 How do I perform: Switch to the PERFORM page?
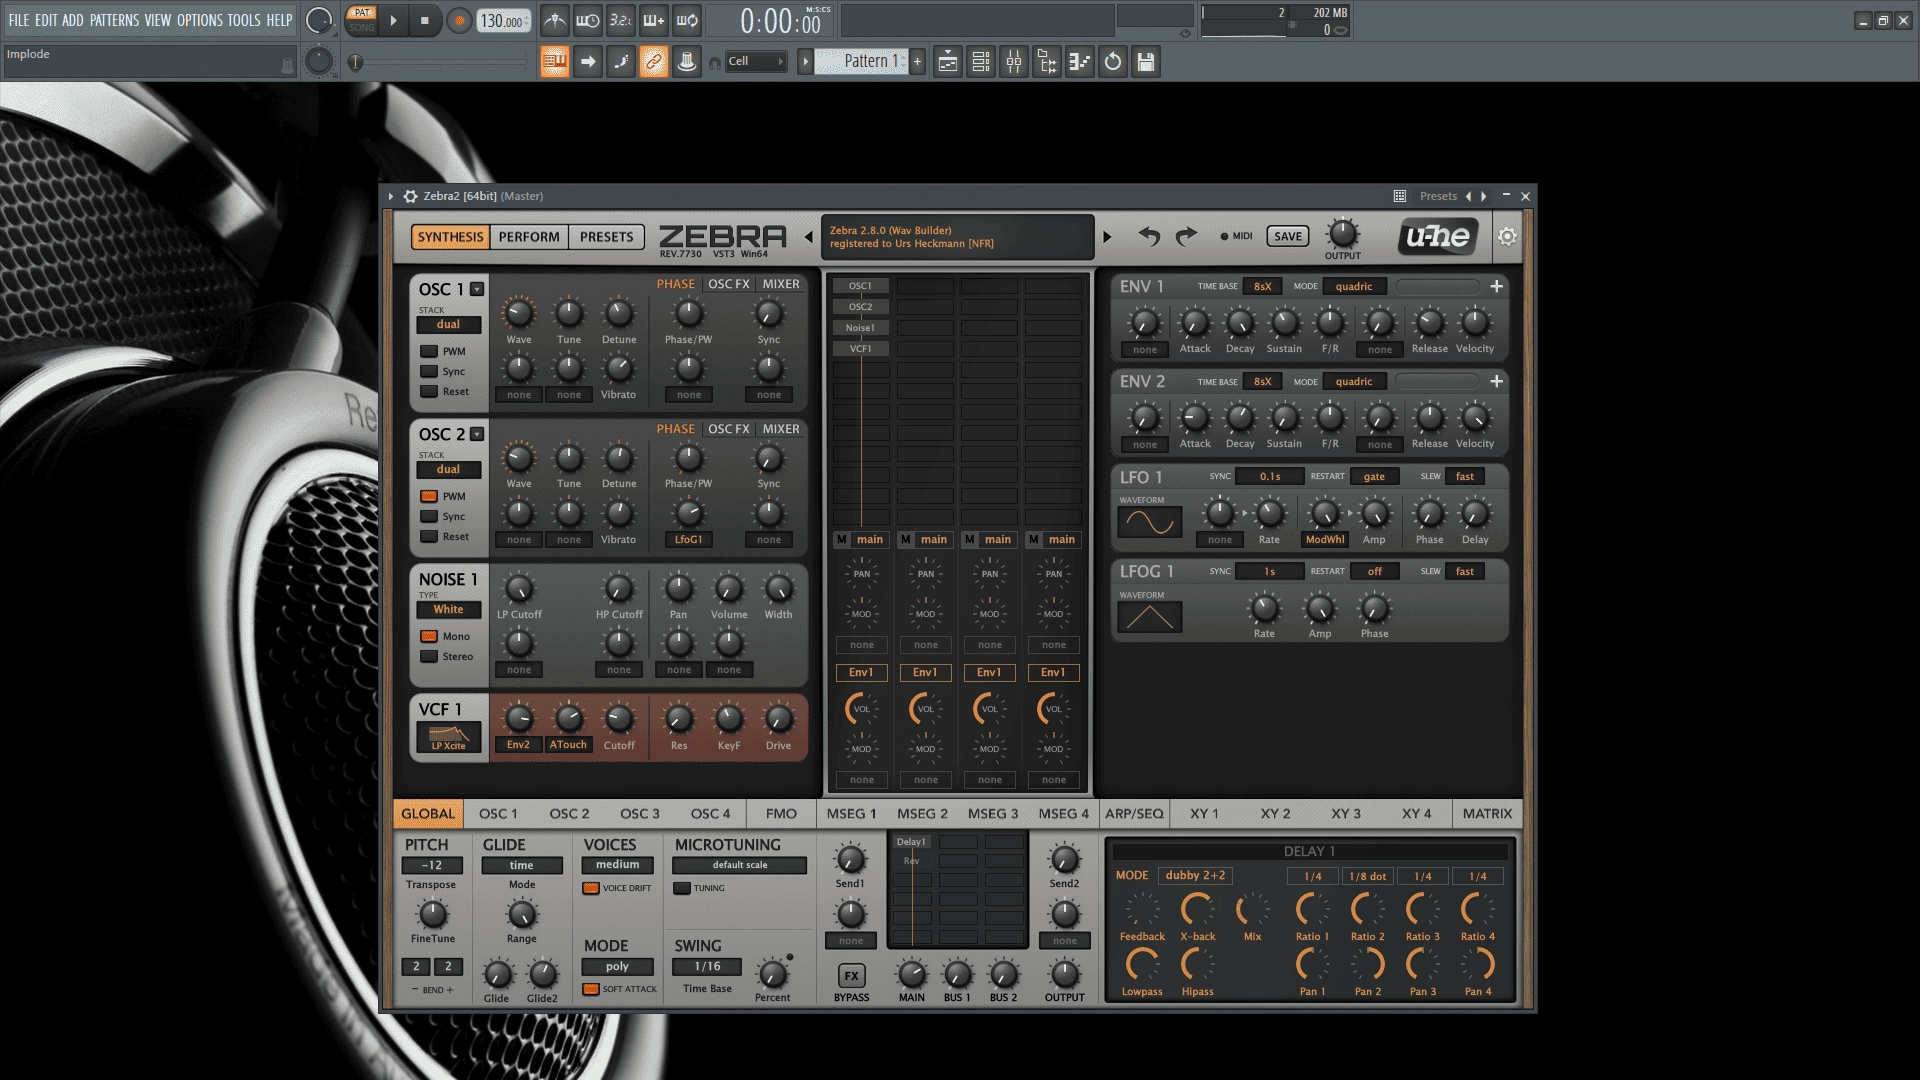pos(529,237)
